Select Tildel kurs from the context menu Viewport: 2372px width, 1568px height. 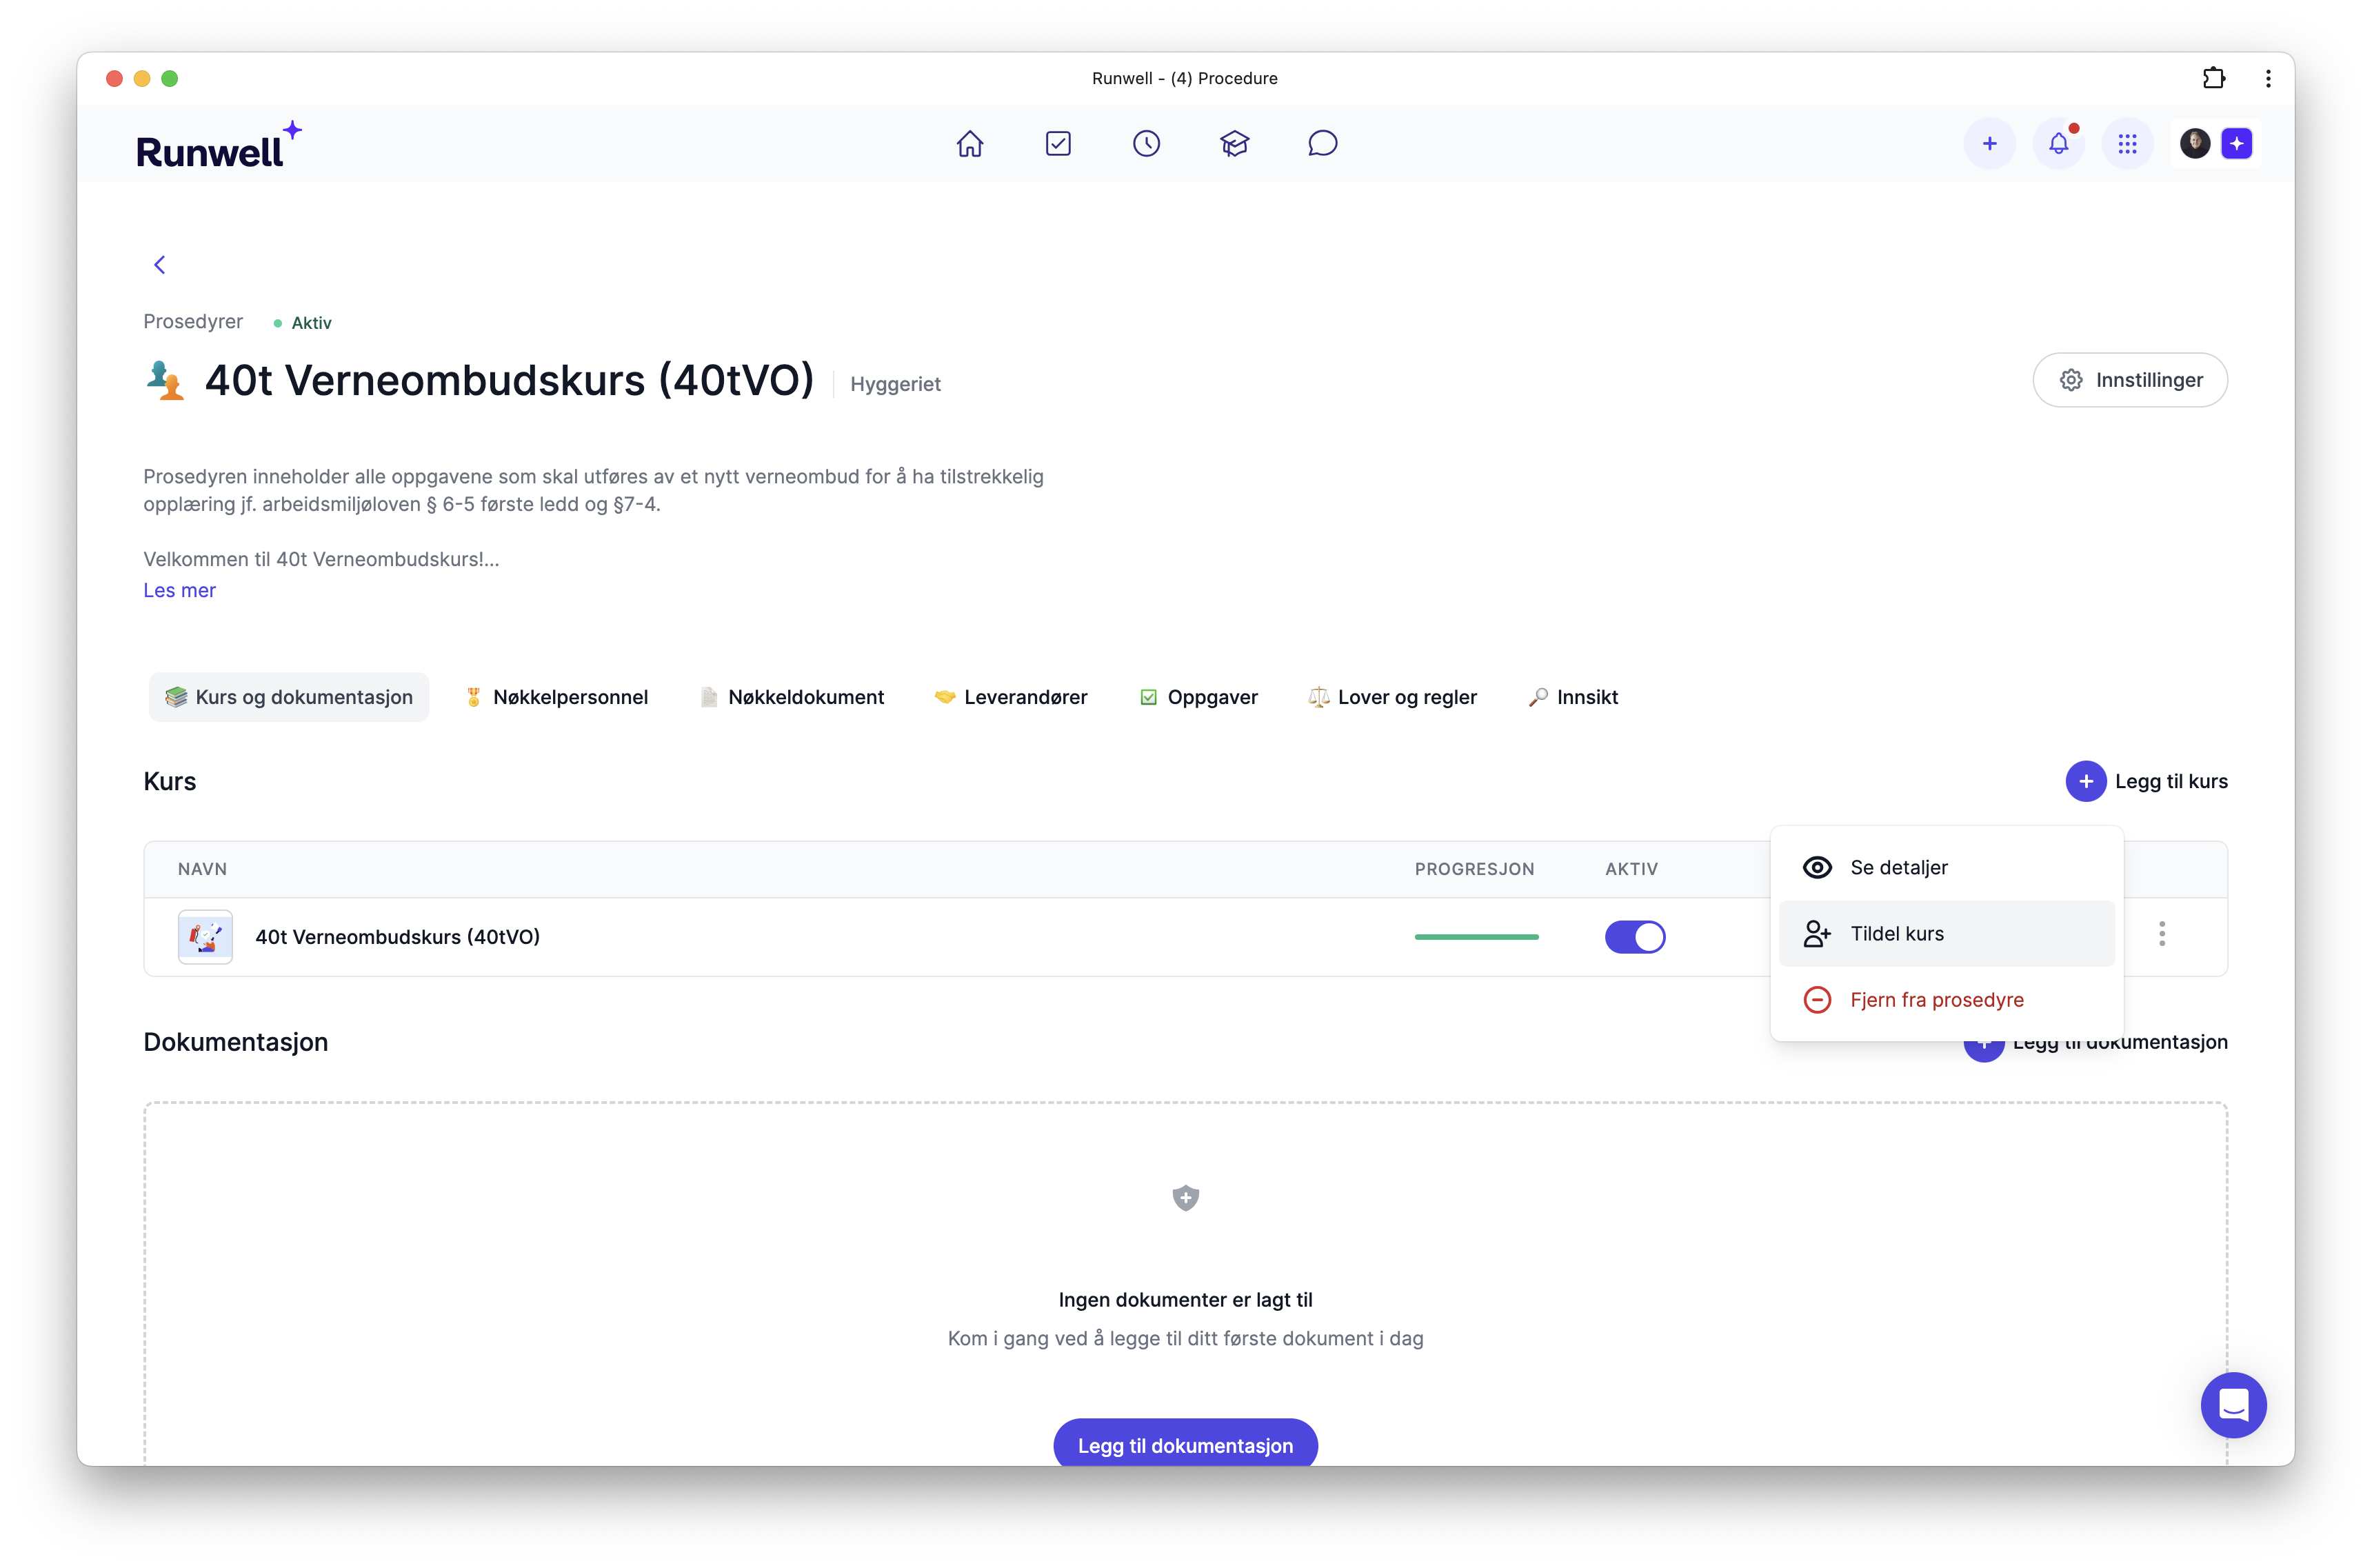1946,934
